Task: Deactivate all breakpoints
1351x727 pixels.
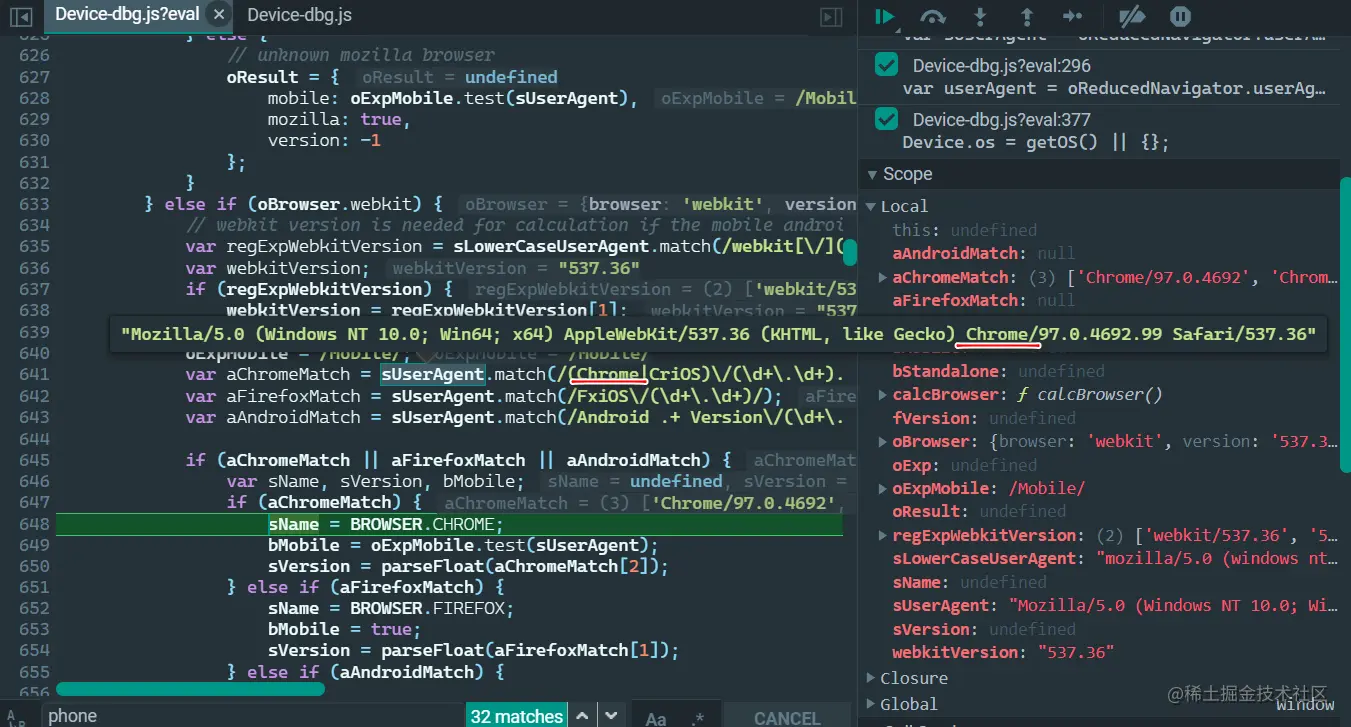Action: (x=1131, y=16)
